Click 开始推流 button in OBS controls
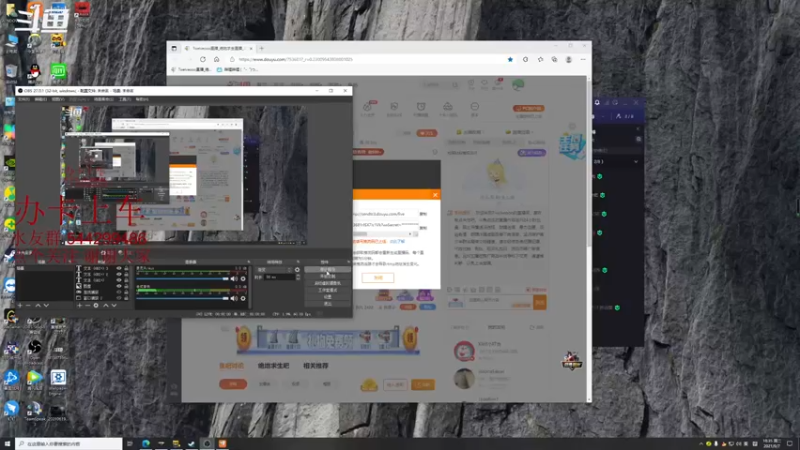Screen dimensions: 800x450 click(x=328, y=269)
